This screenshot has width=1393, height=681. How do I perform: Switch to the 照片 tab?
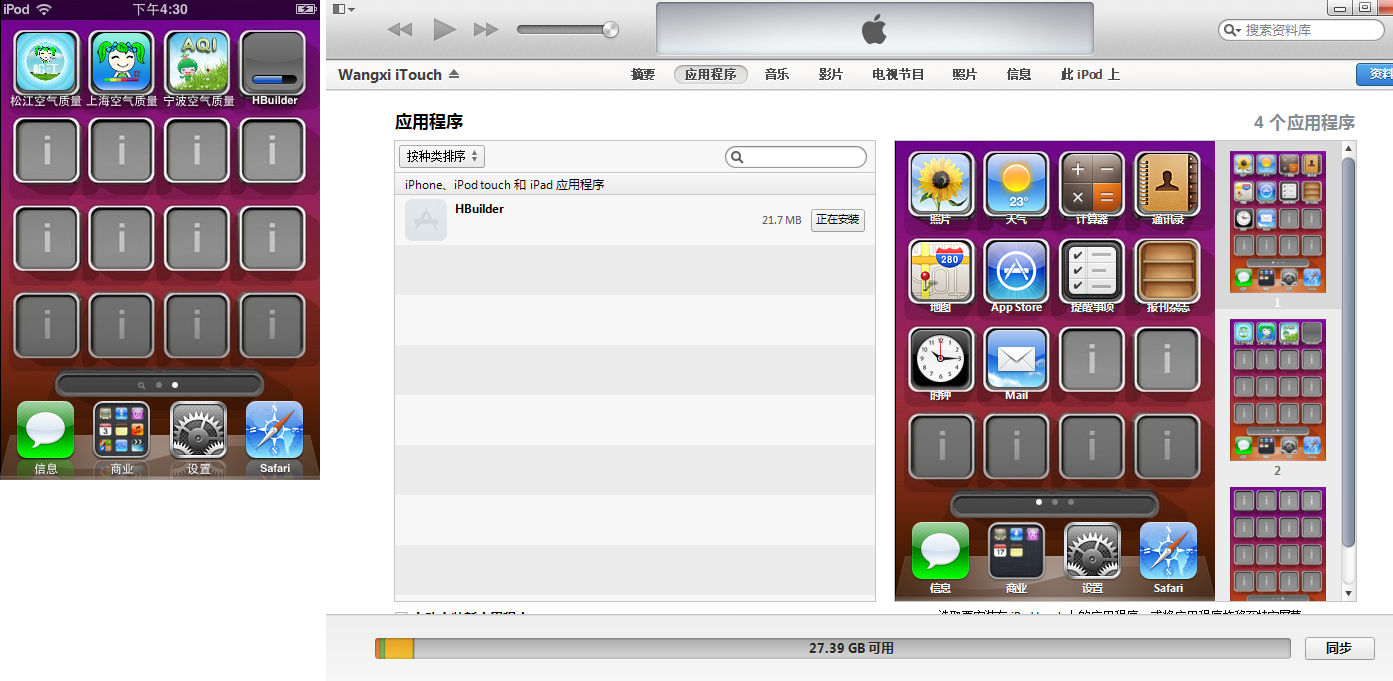pyautogui.click(x=965, y=74)
